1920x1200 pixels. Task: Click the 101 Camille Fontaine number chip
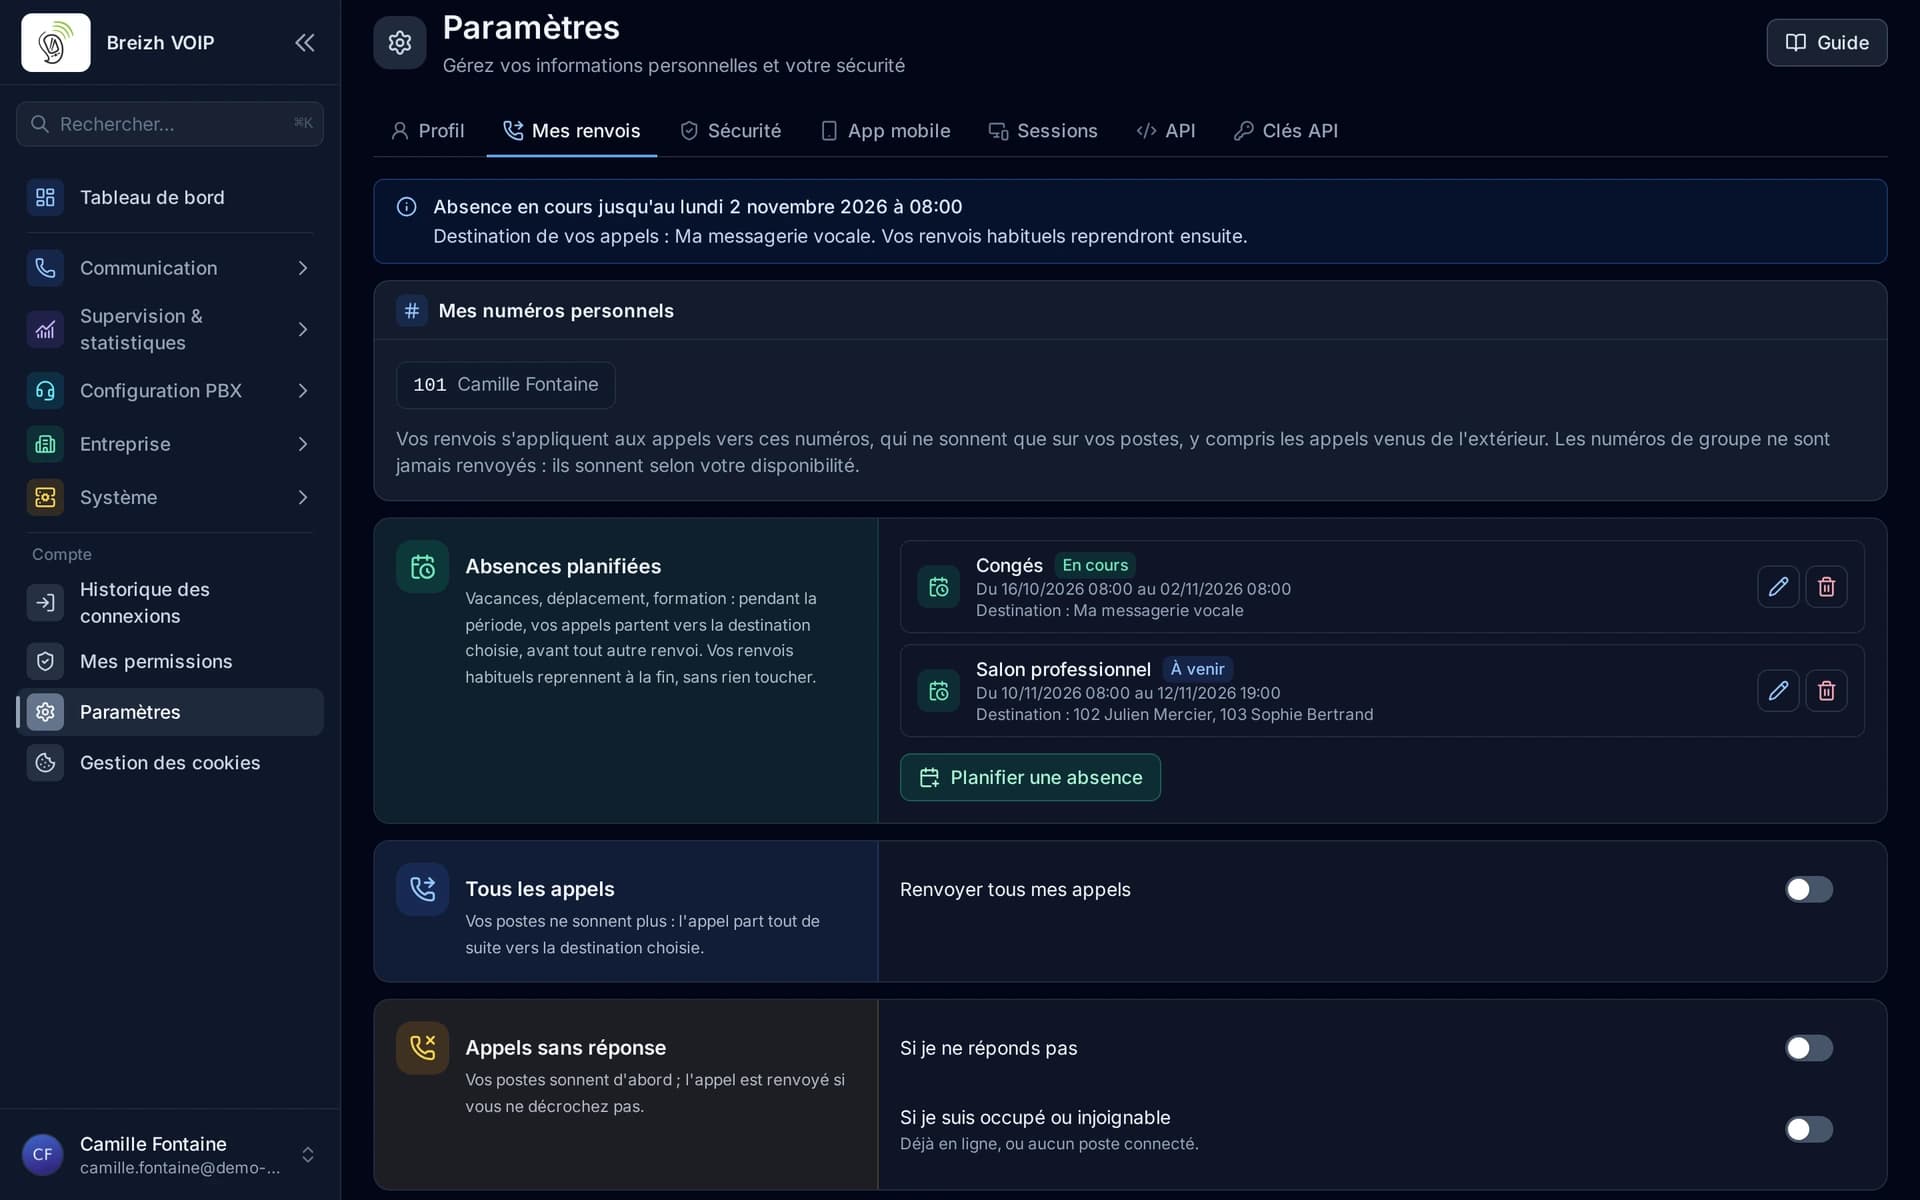tap(505, 385)
